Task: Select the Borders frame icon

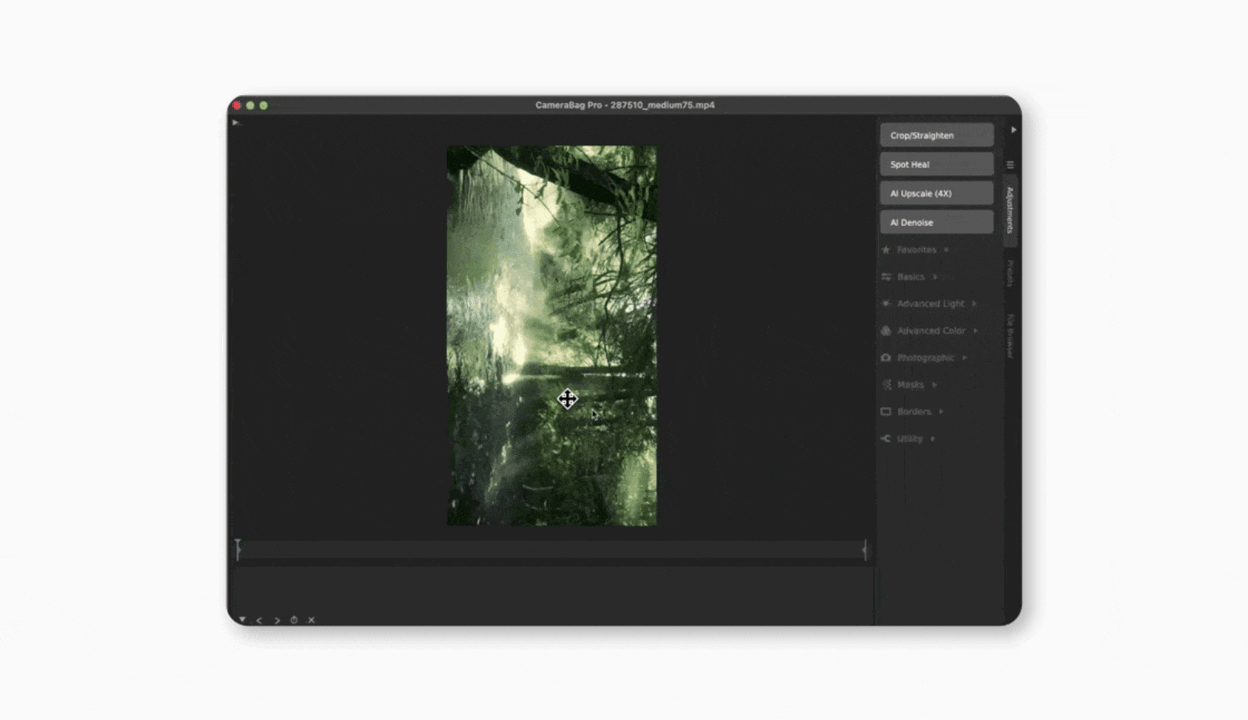Action: click(x=885, y=411)
